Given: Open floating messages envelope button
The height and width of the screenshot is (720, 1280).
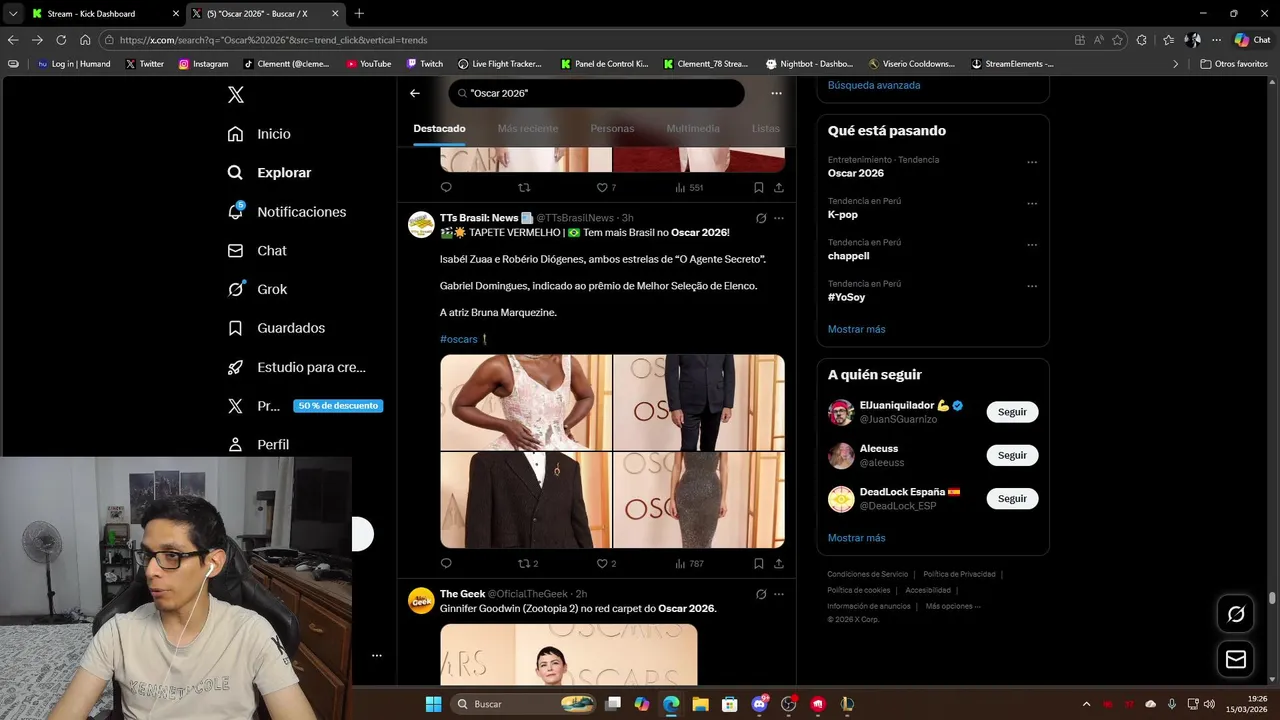Looking at the screenshot, I should click(1236, 660).
